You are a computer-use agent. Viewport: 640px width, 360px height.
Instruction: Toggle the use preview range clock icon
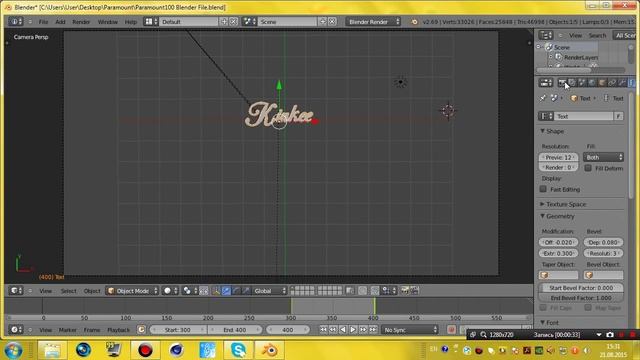(141, 329)
